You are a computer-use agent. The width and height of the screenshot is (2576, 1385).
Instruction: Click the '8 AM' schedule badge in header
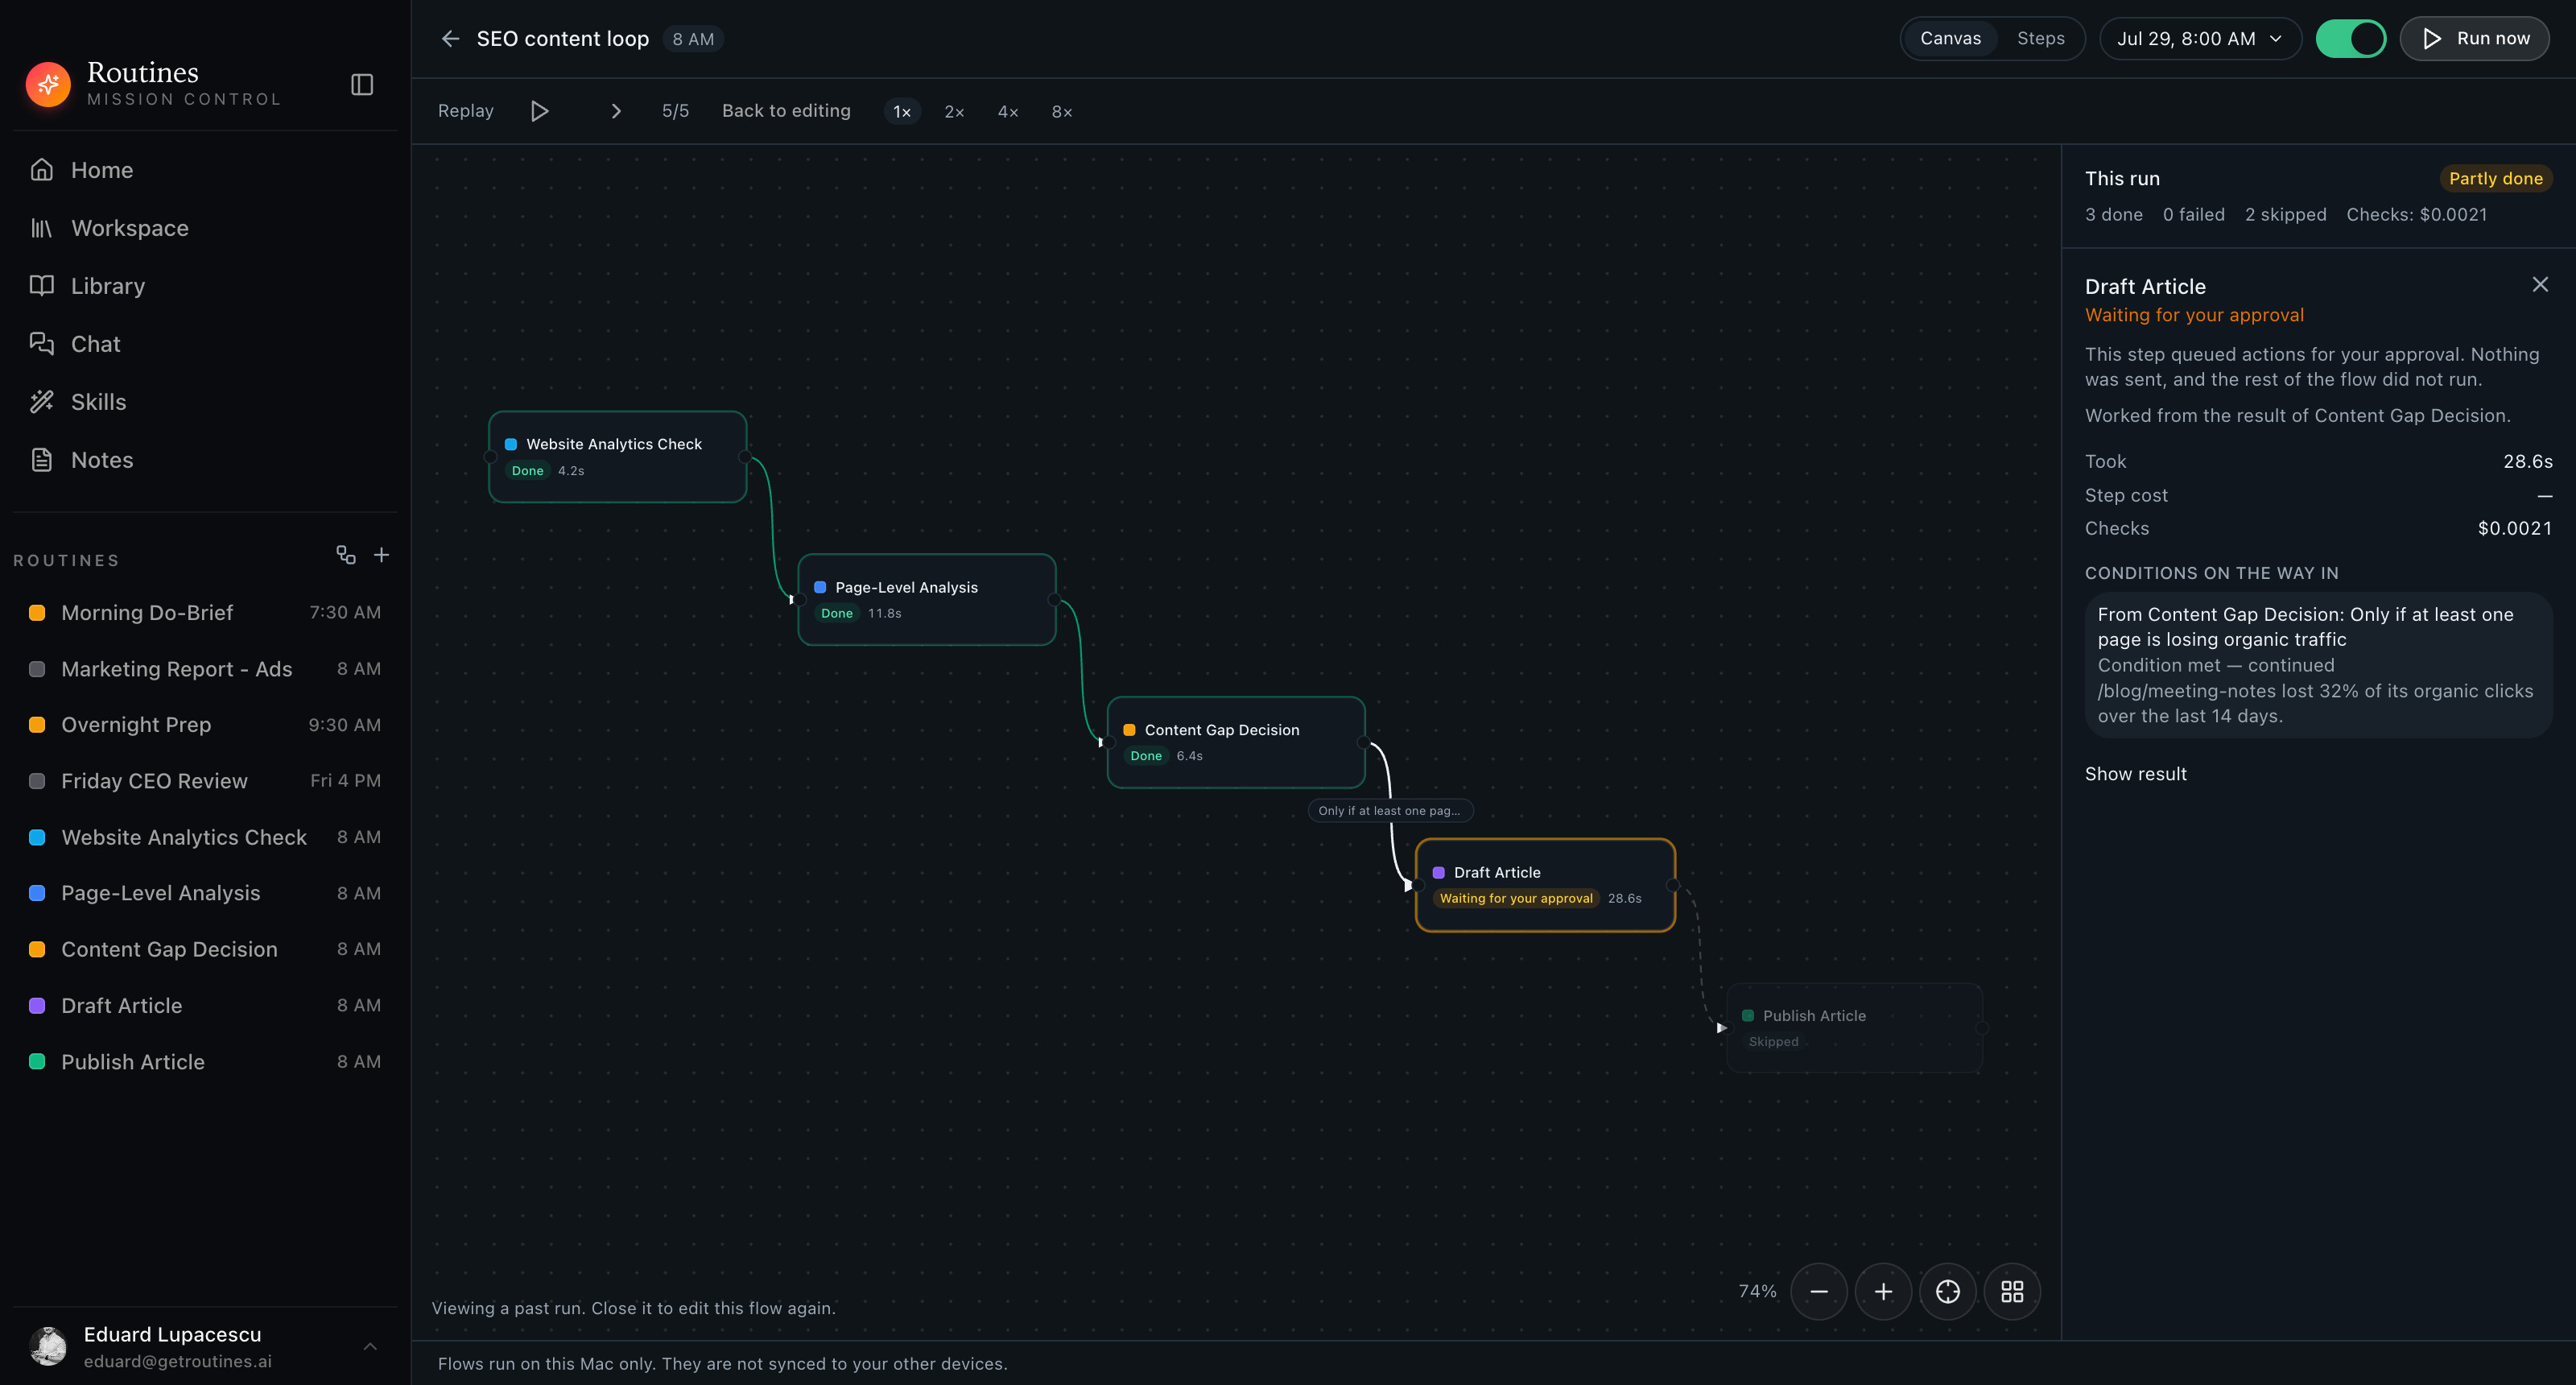point(693,39)
